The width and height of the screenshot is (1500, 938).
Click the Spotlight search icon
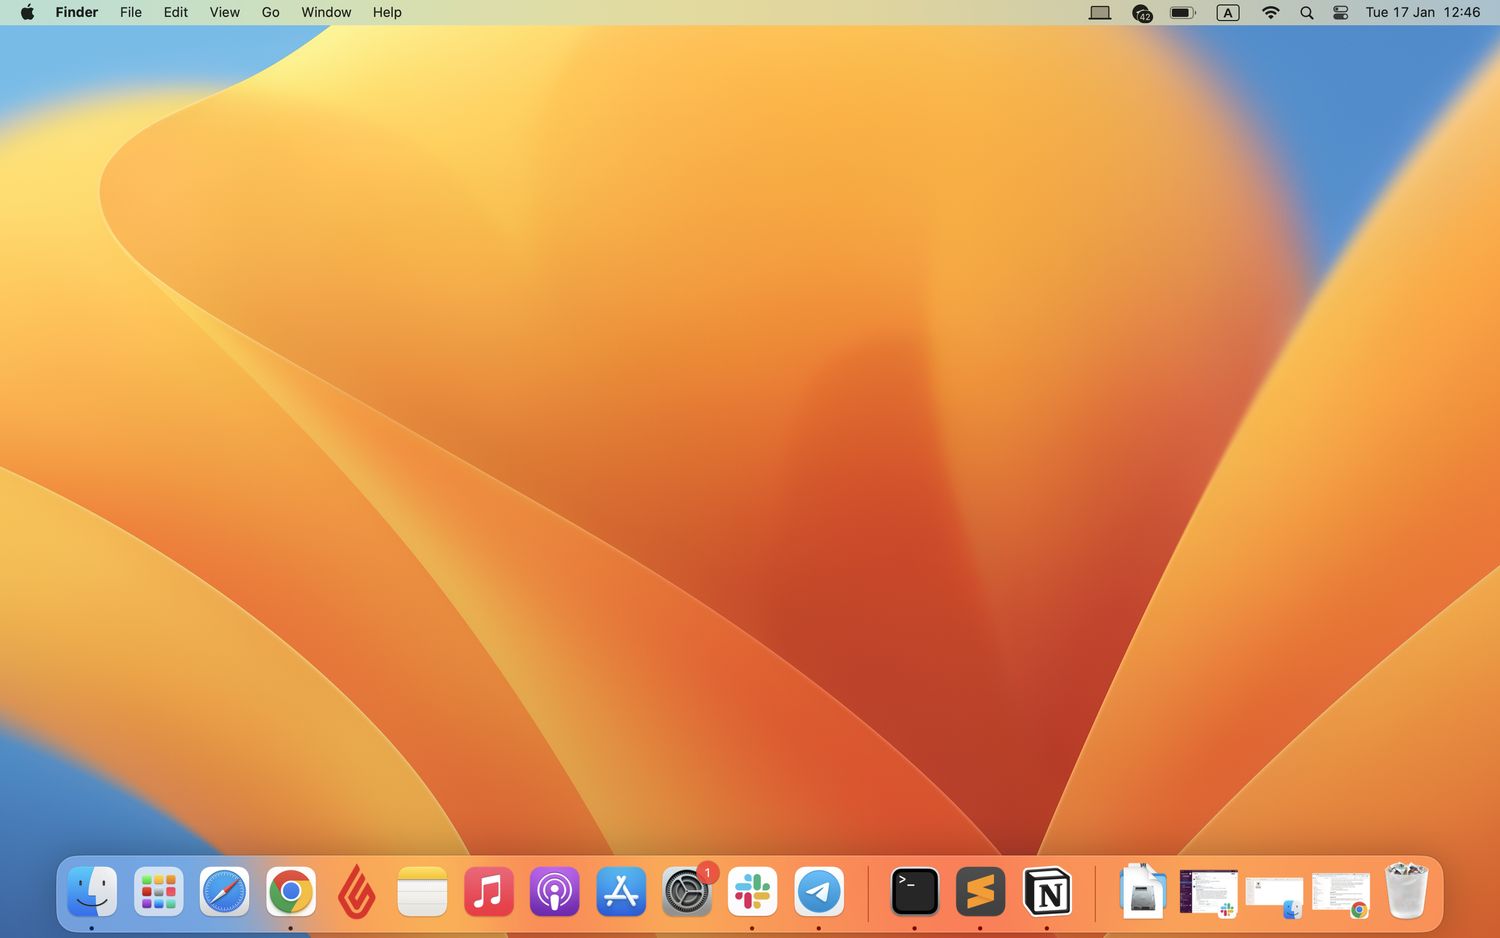point(1306,12)
